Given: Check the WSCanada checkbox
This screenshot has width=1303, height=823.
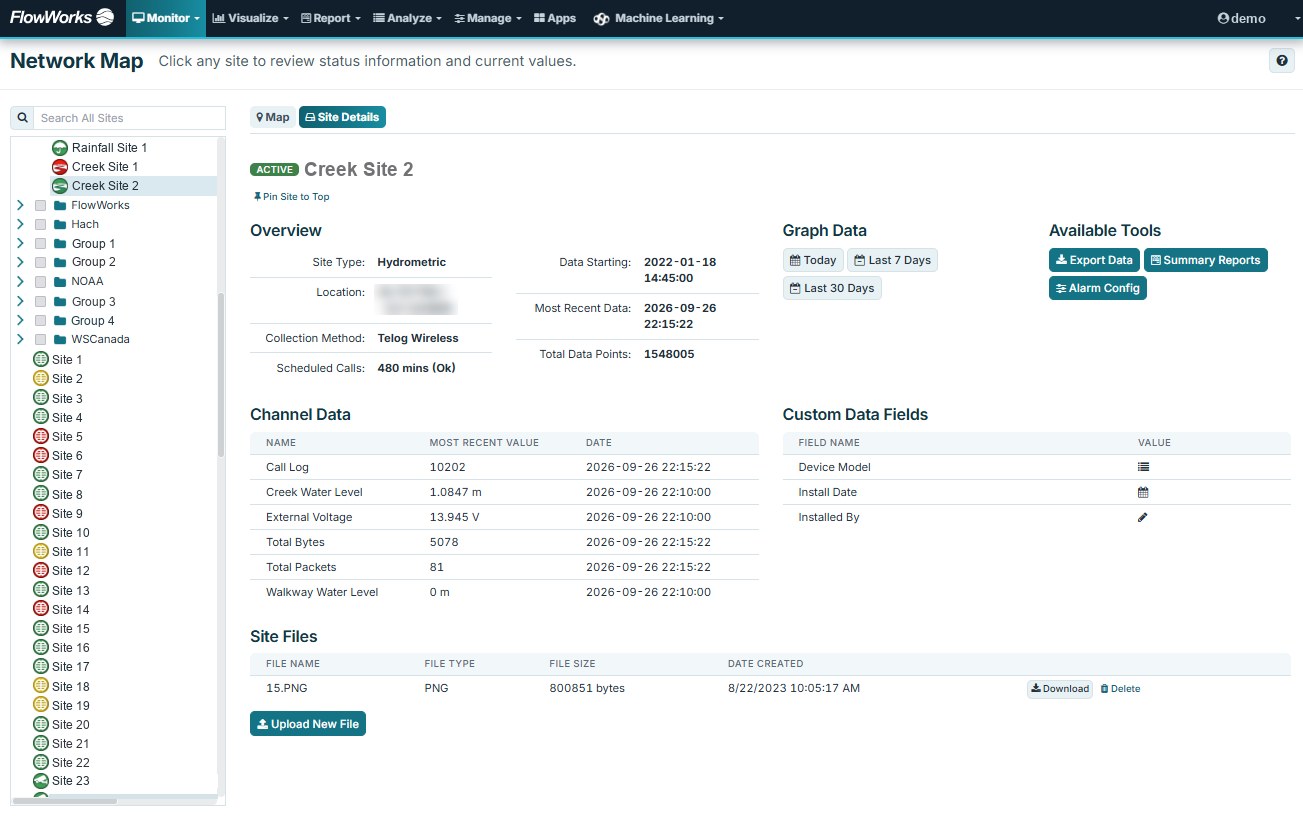Looking at the screenshot, I should pos(40,339).
